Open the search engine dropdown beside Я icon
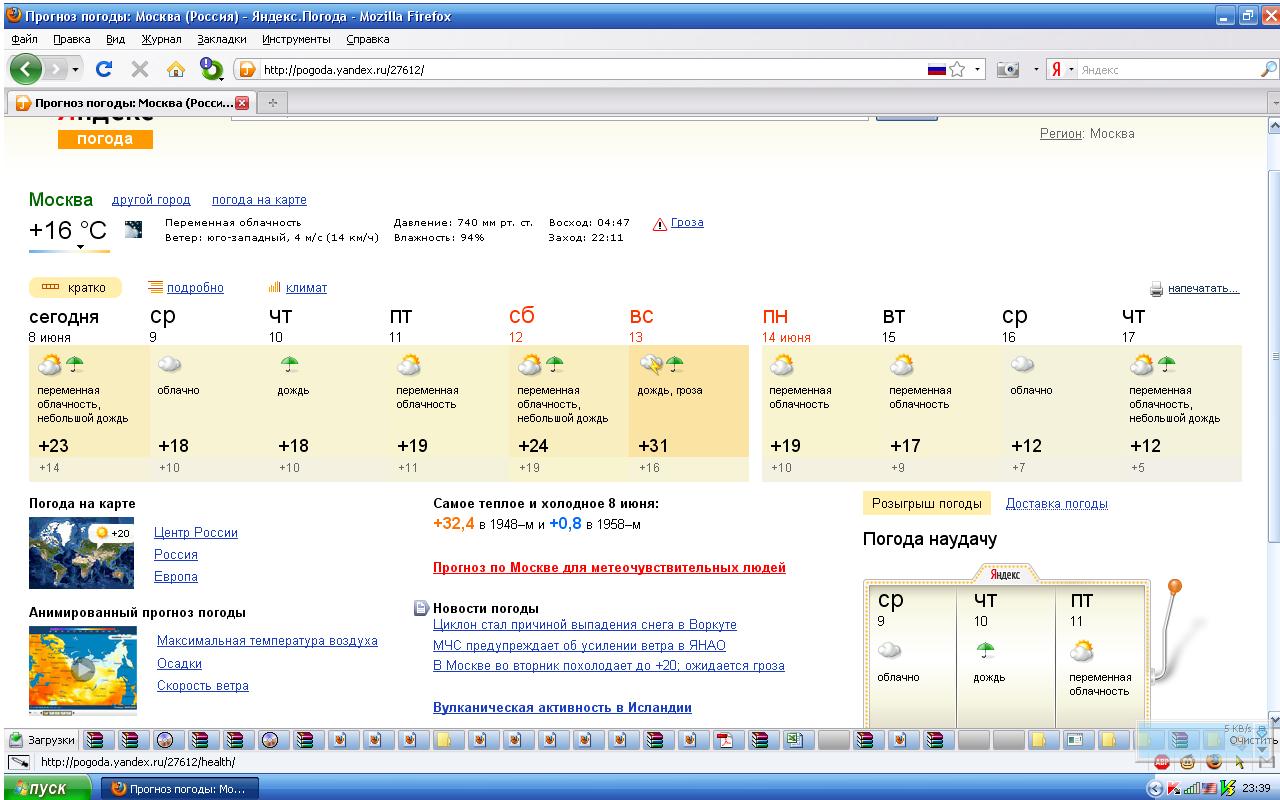The height and width of the screenshot is (800, 1280). tap(1071, 70)
